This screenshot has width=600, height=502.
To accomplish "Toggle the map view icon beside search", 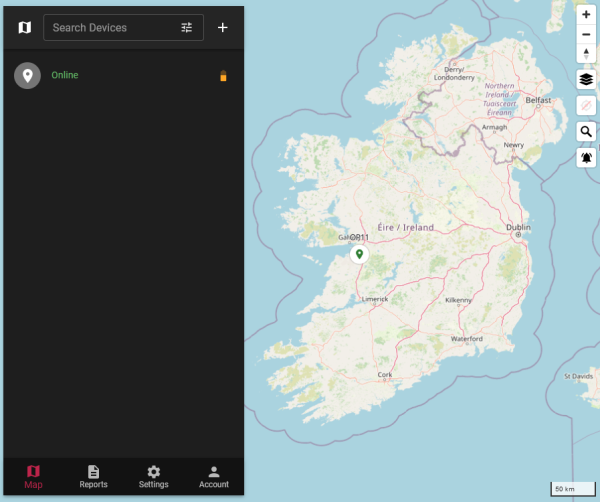I will [x=25, y=28].
